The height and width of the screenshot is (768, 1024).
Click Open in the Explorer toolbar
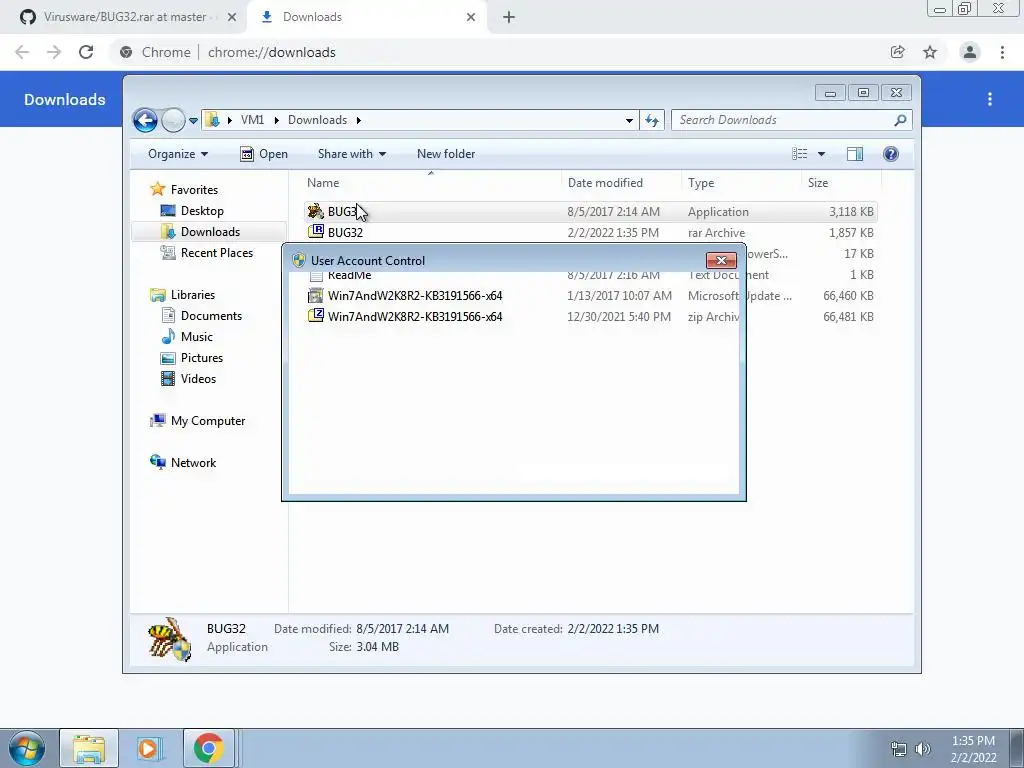tap(264, 154)
